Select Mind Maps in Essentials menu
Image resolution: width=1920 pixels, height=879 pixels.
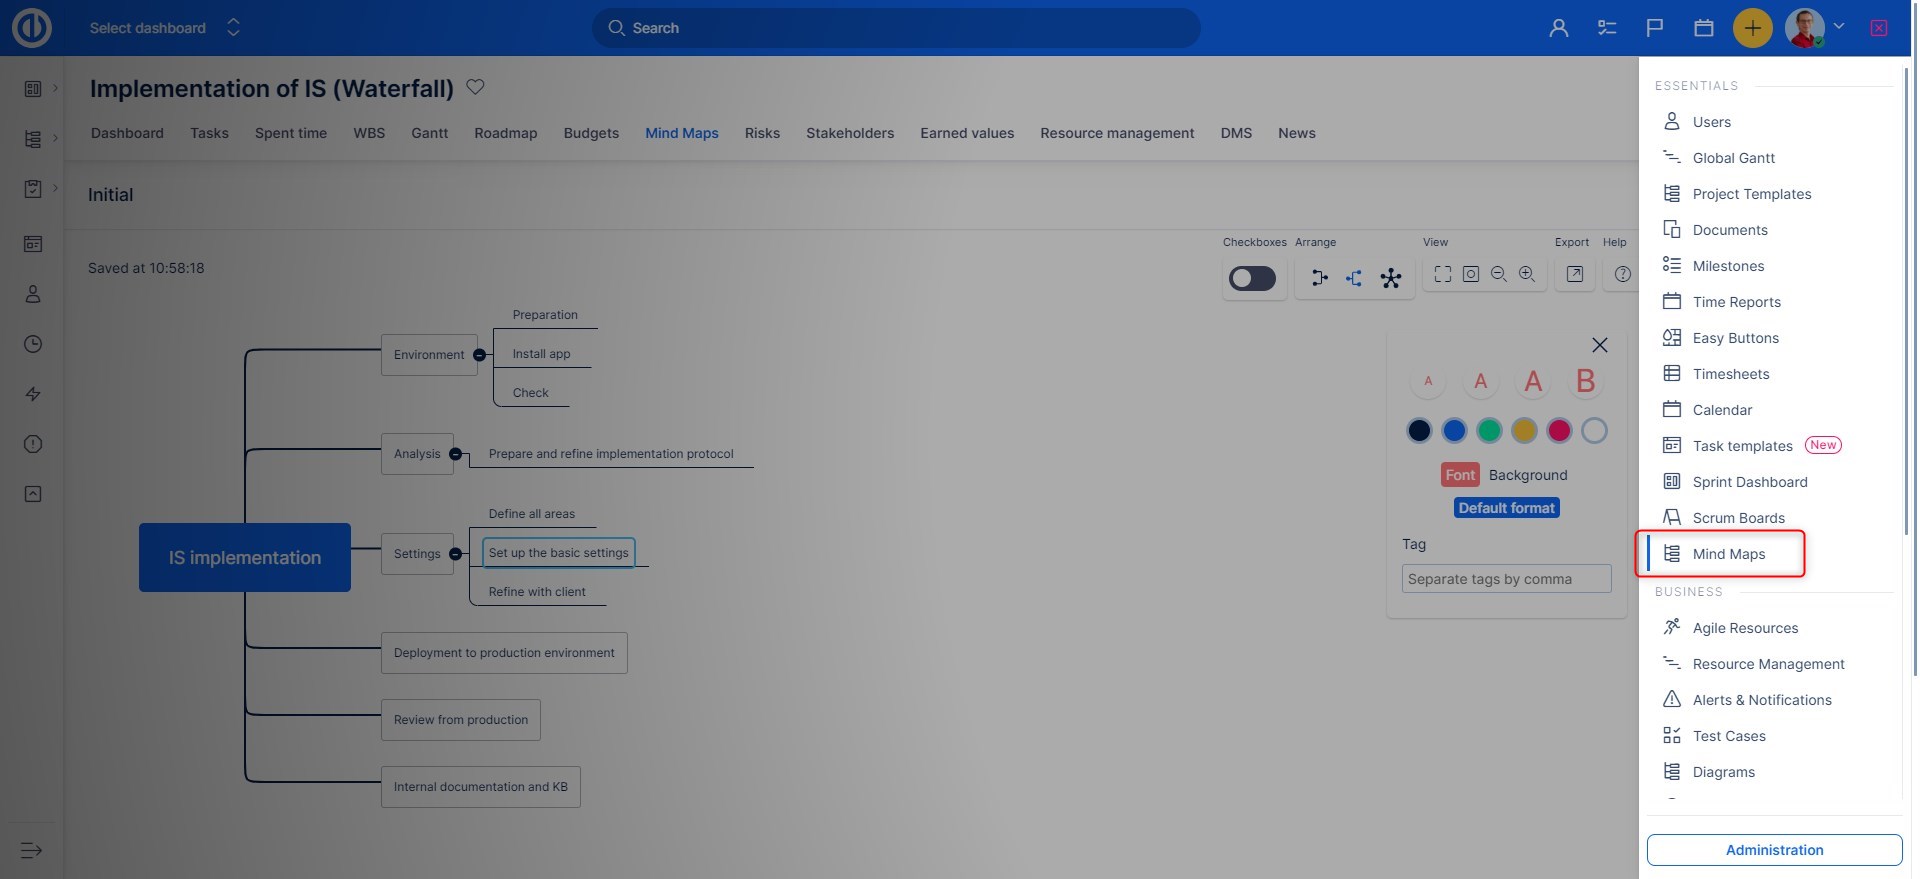1728,554
